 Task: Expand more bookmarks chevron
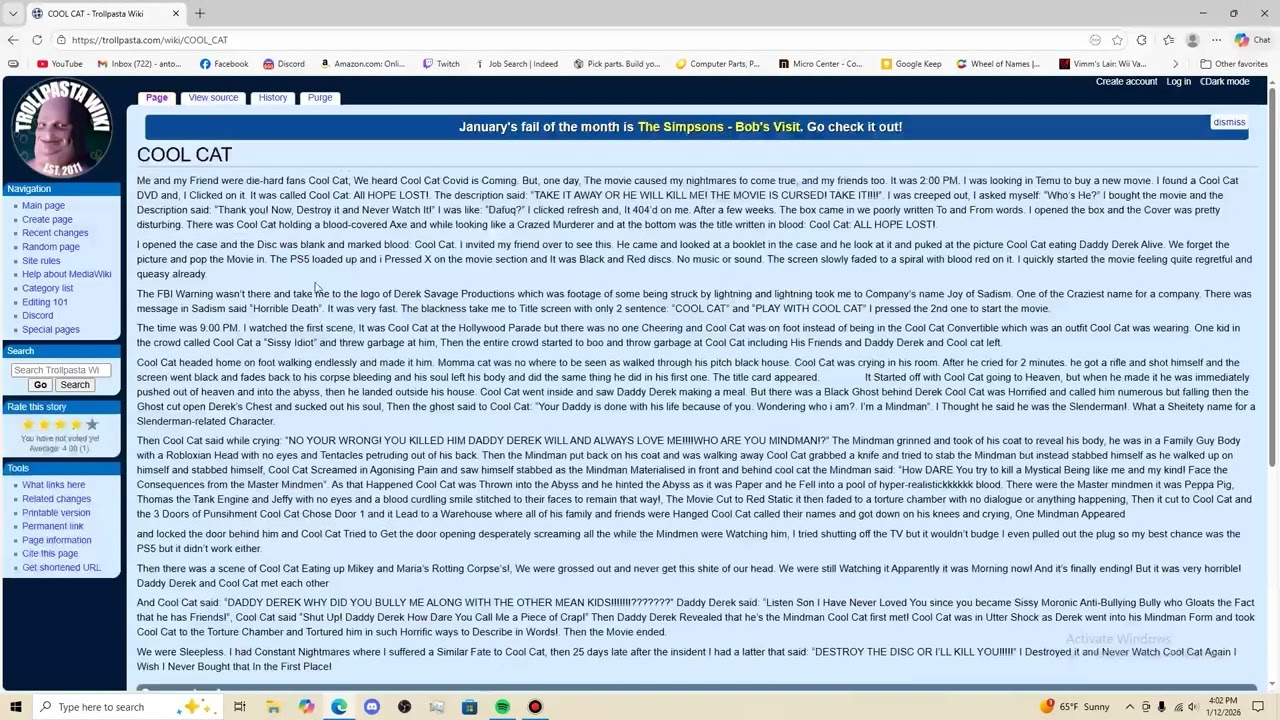click(x=1175, y=64)
